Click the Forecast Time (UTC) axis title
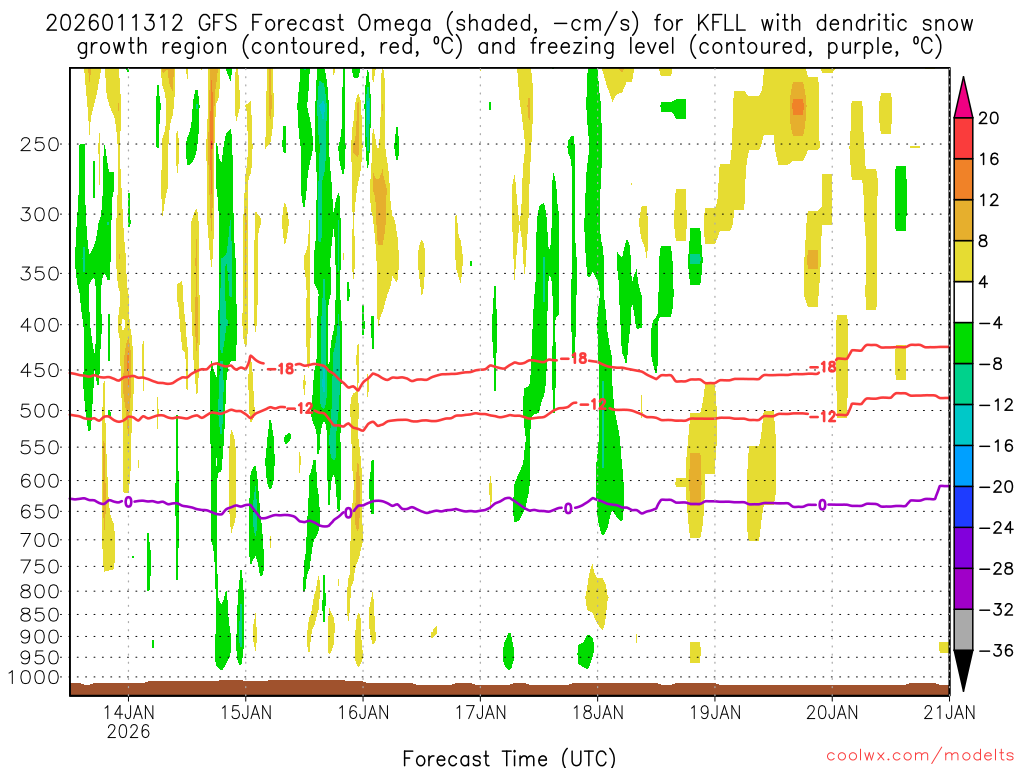 click(x=509, y=758)
